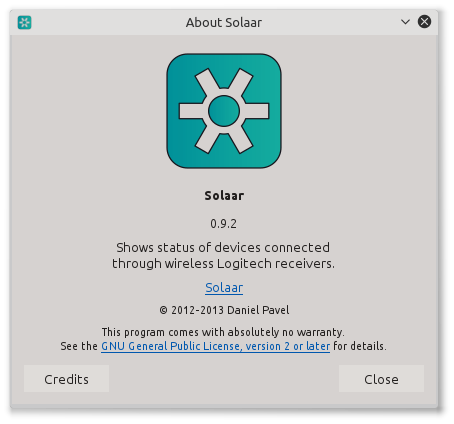Close the dialog with the title bar X
This screenshot has width=454, height=424.
(x=424, y=22)
